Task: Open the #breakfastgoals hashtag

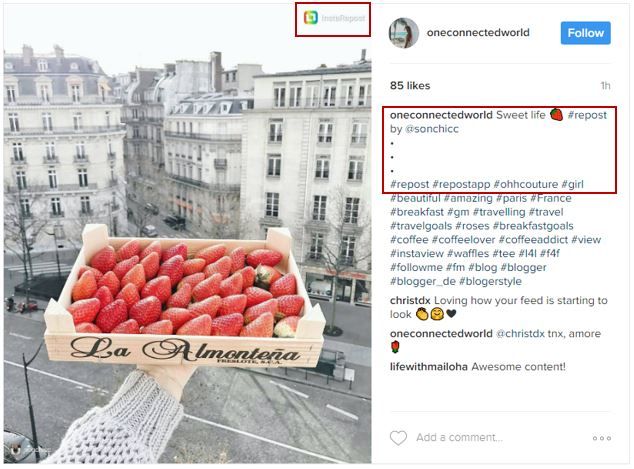Action: [x=533, y=226]
